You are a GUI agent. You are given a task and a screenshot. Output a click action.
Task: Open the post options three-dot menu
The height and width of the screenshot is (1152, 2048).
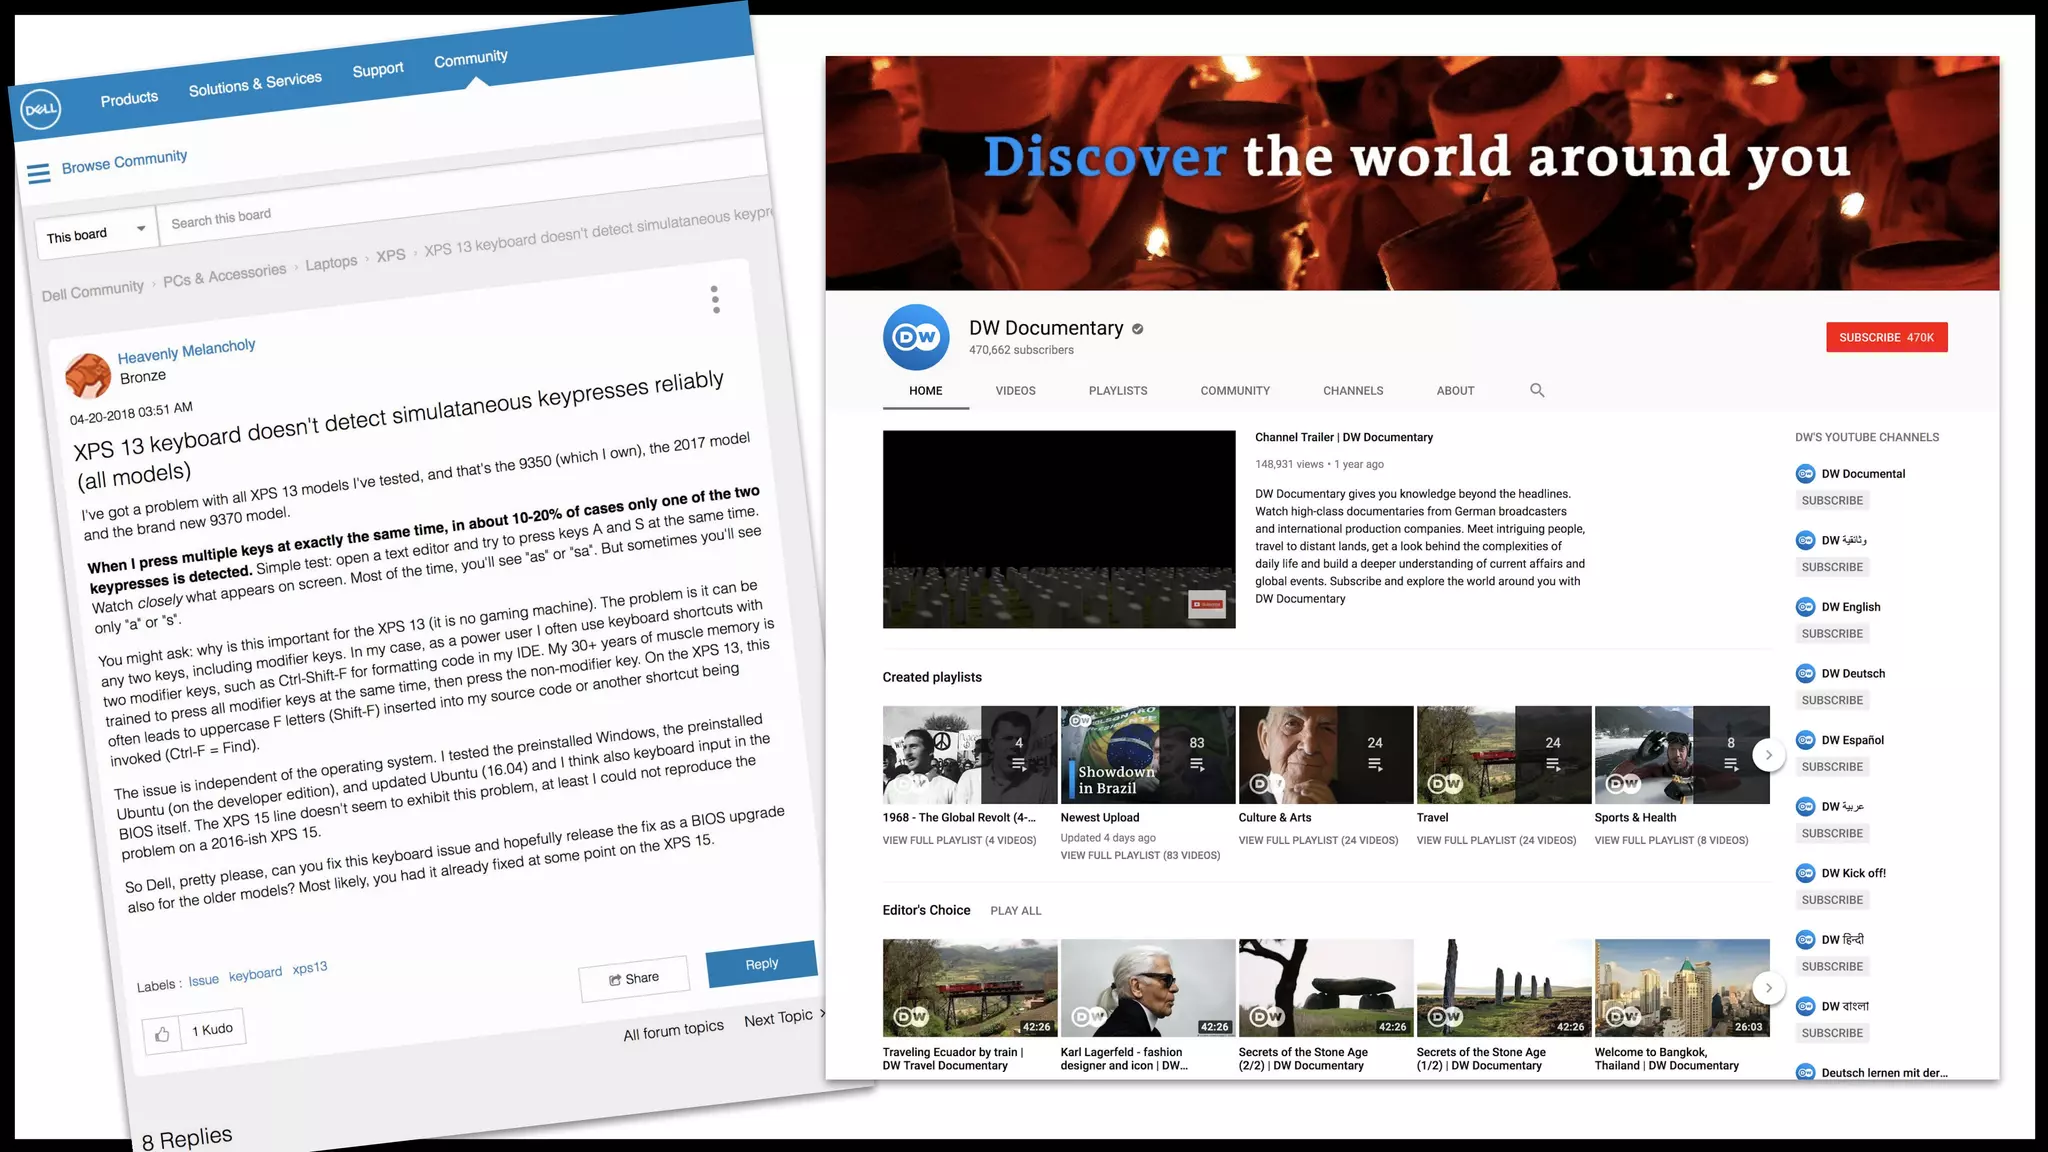point(715,299)
